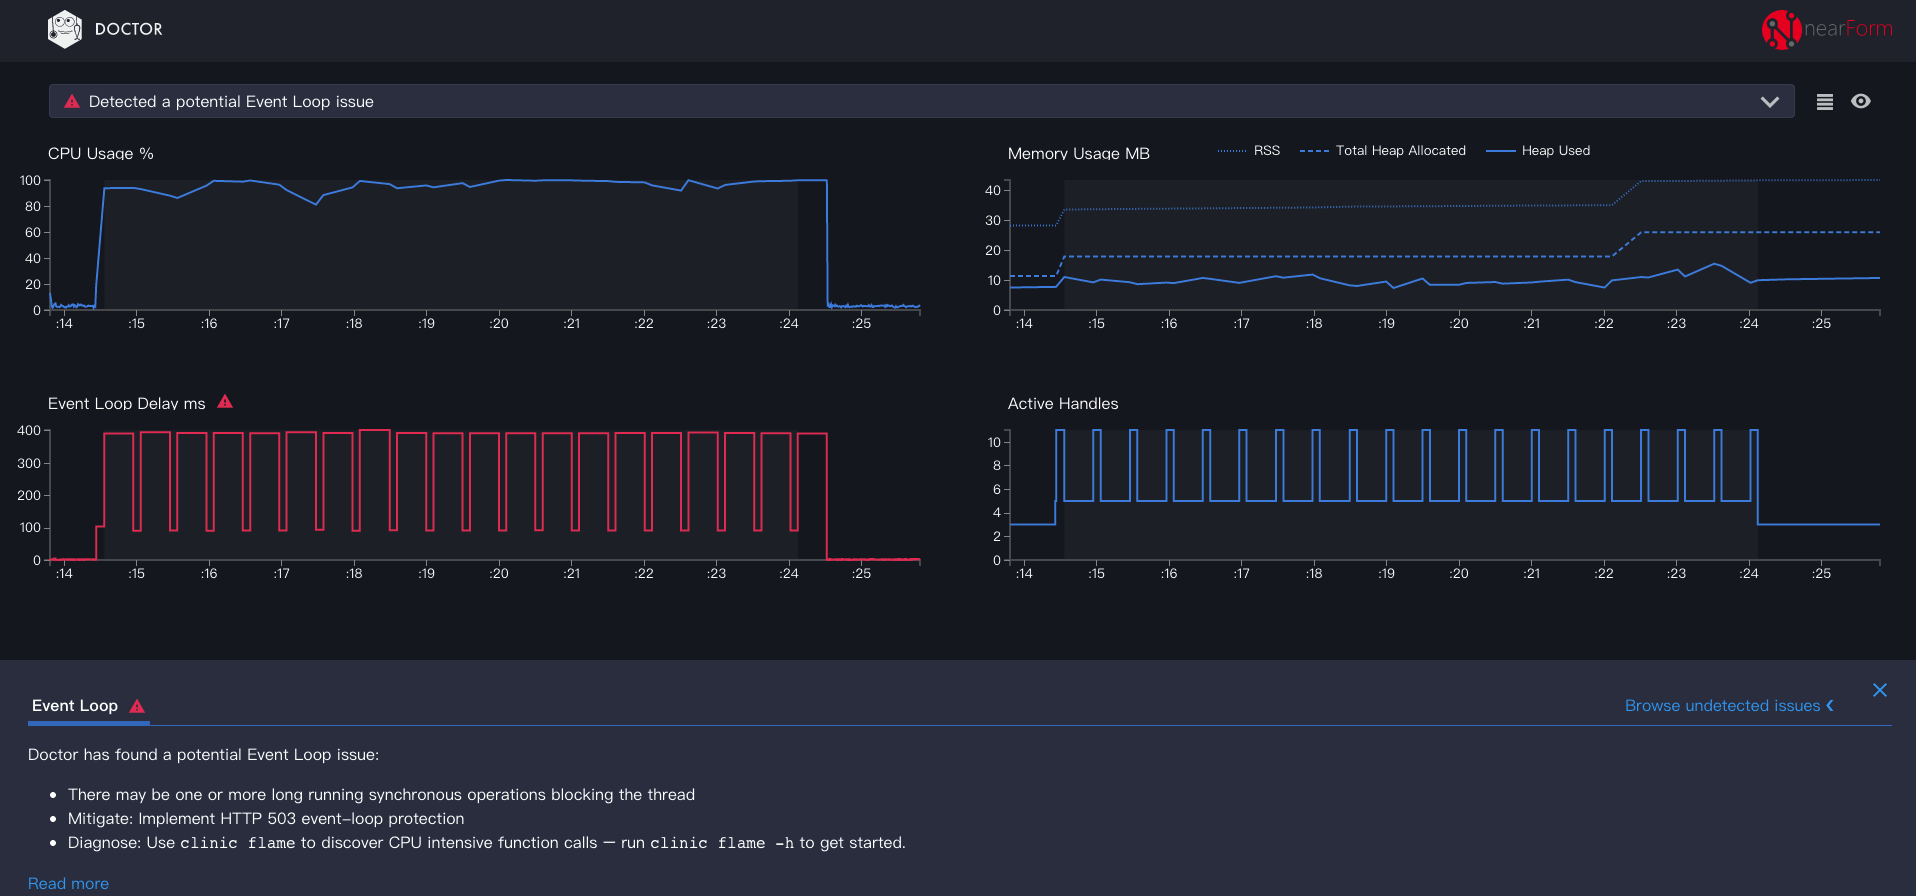The height and width of the screenshot is (896, 1916).
Task: Click the DOCTOR title text
Action: pos(128,29)
